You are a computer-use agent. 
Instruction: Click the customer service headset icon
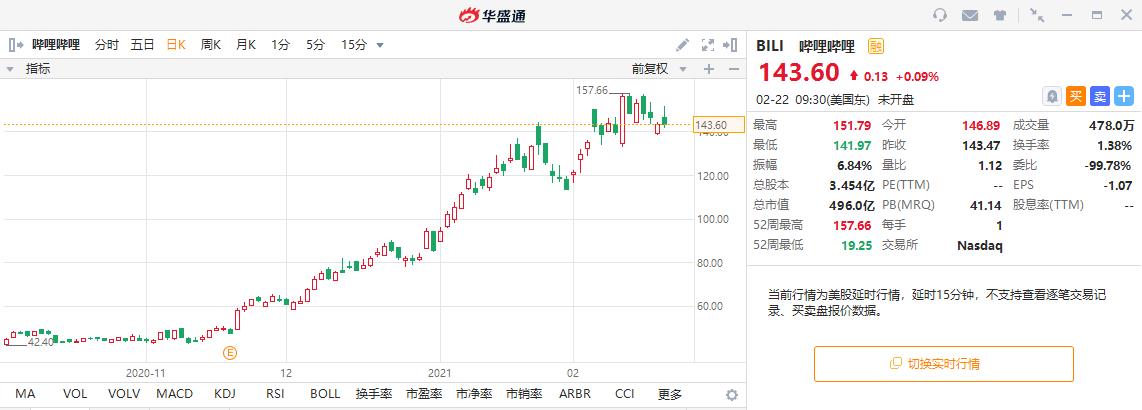point(940,15)
